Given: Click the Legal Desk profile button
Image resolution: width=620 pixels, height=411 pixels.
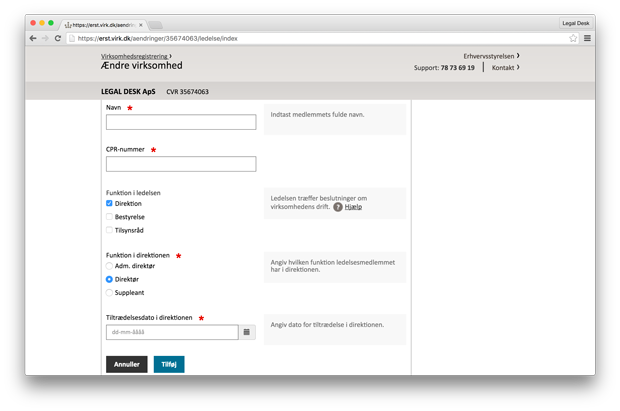Looking at the screenshot, I should 576,23.
